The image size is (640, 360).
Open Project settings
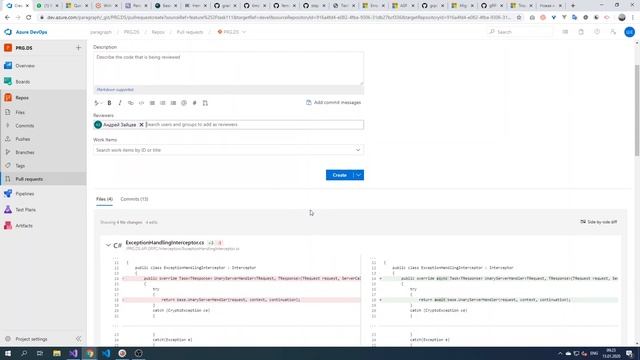tap(31, 339)
